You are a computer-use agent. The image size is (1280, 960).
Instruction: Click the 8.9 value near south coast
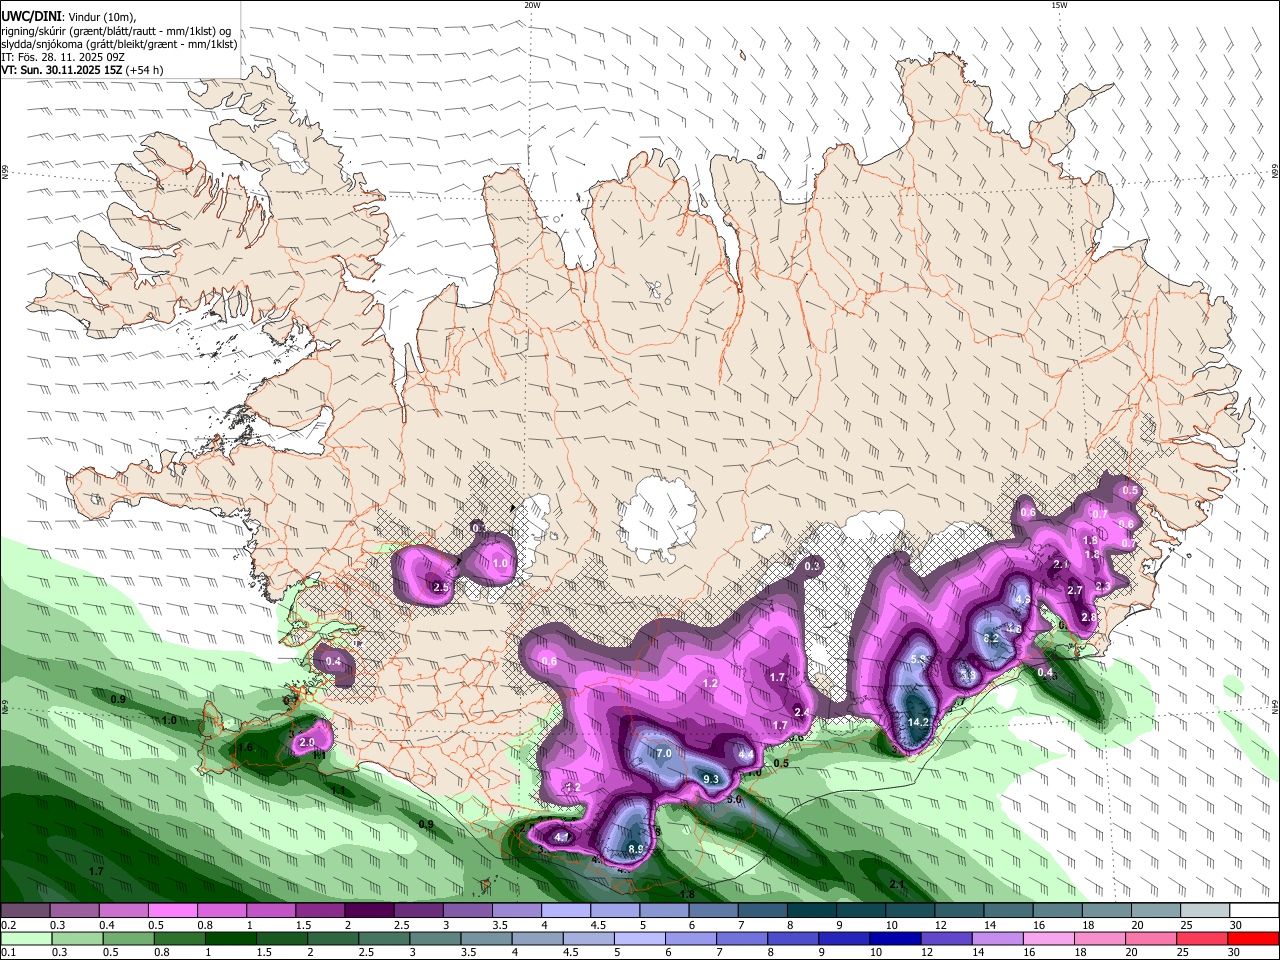[636, 849]
